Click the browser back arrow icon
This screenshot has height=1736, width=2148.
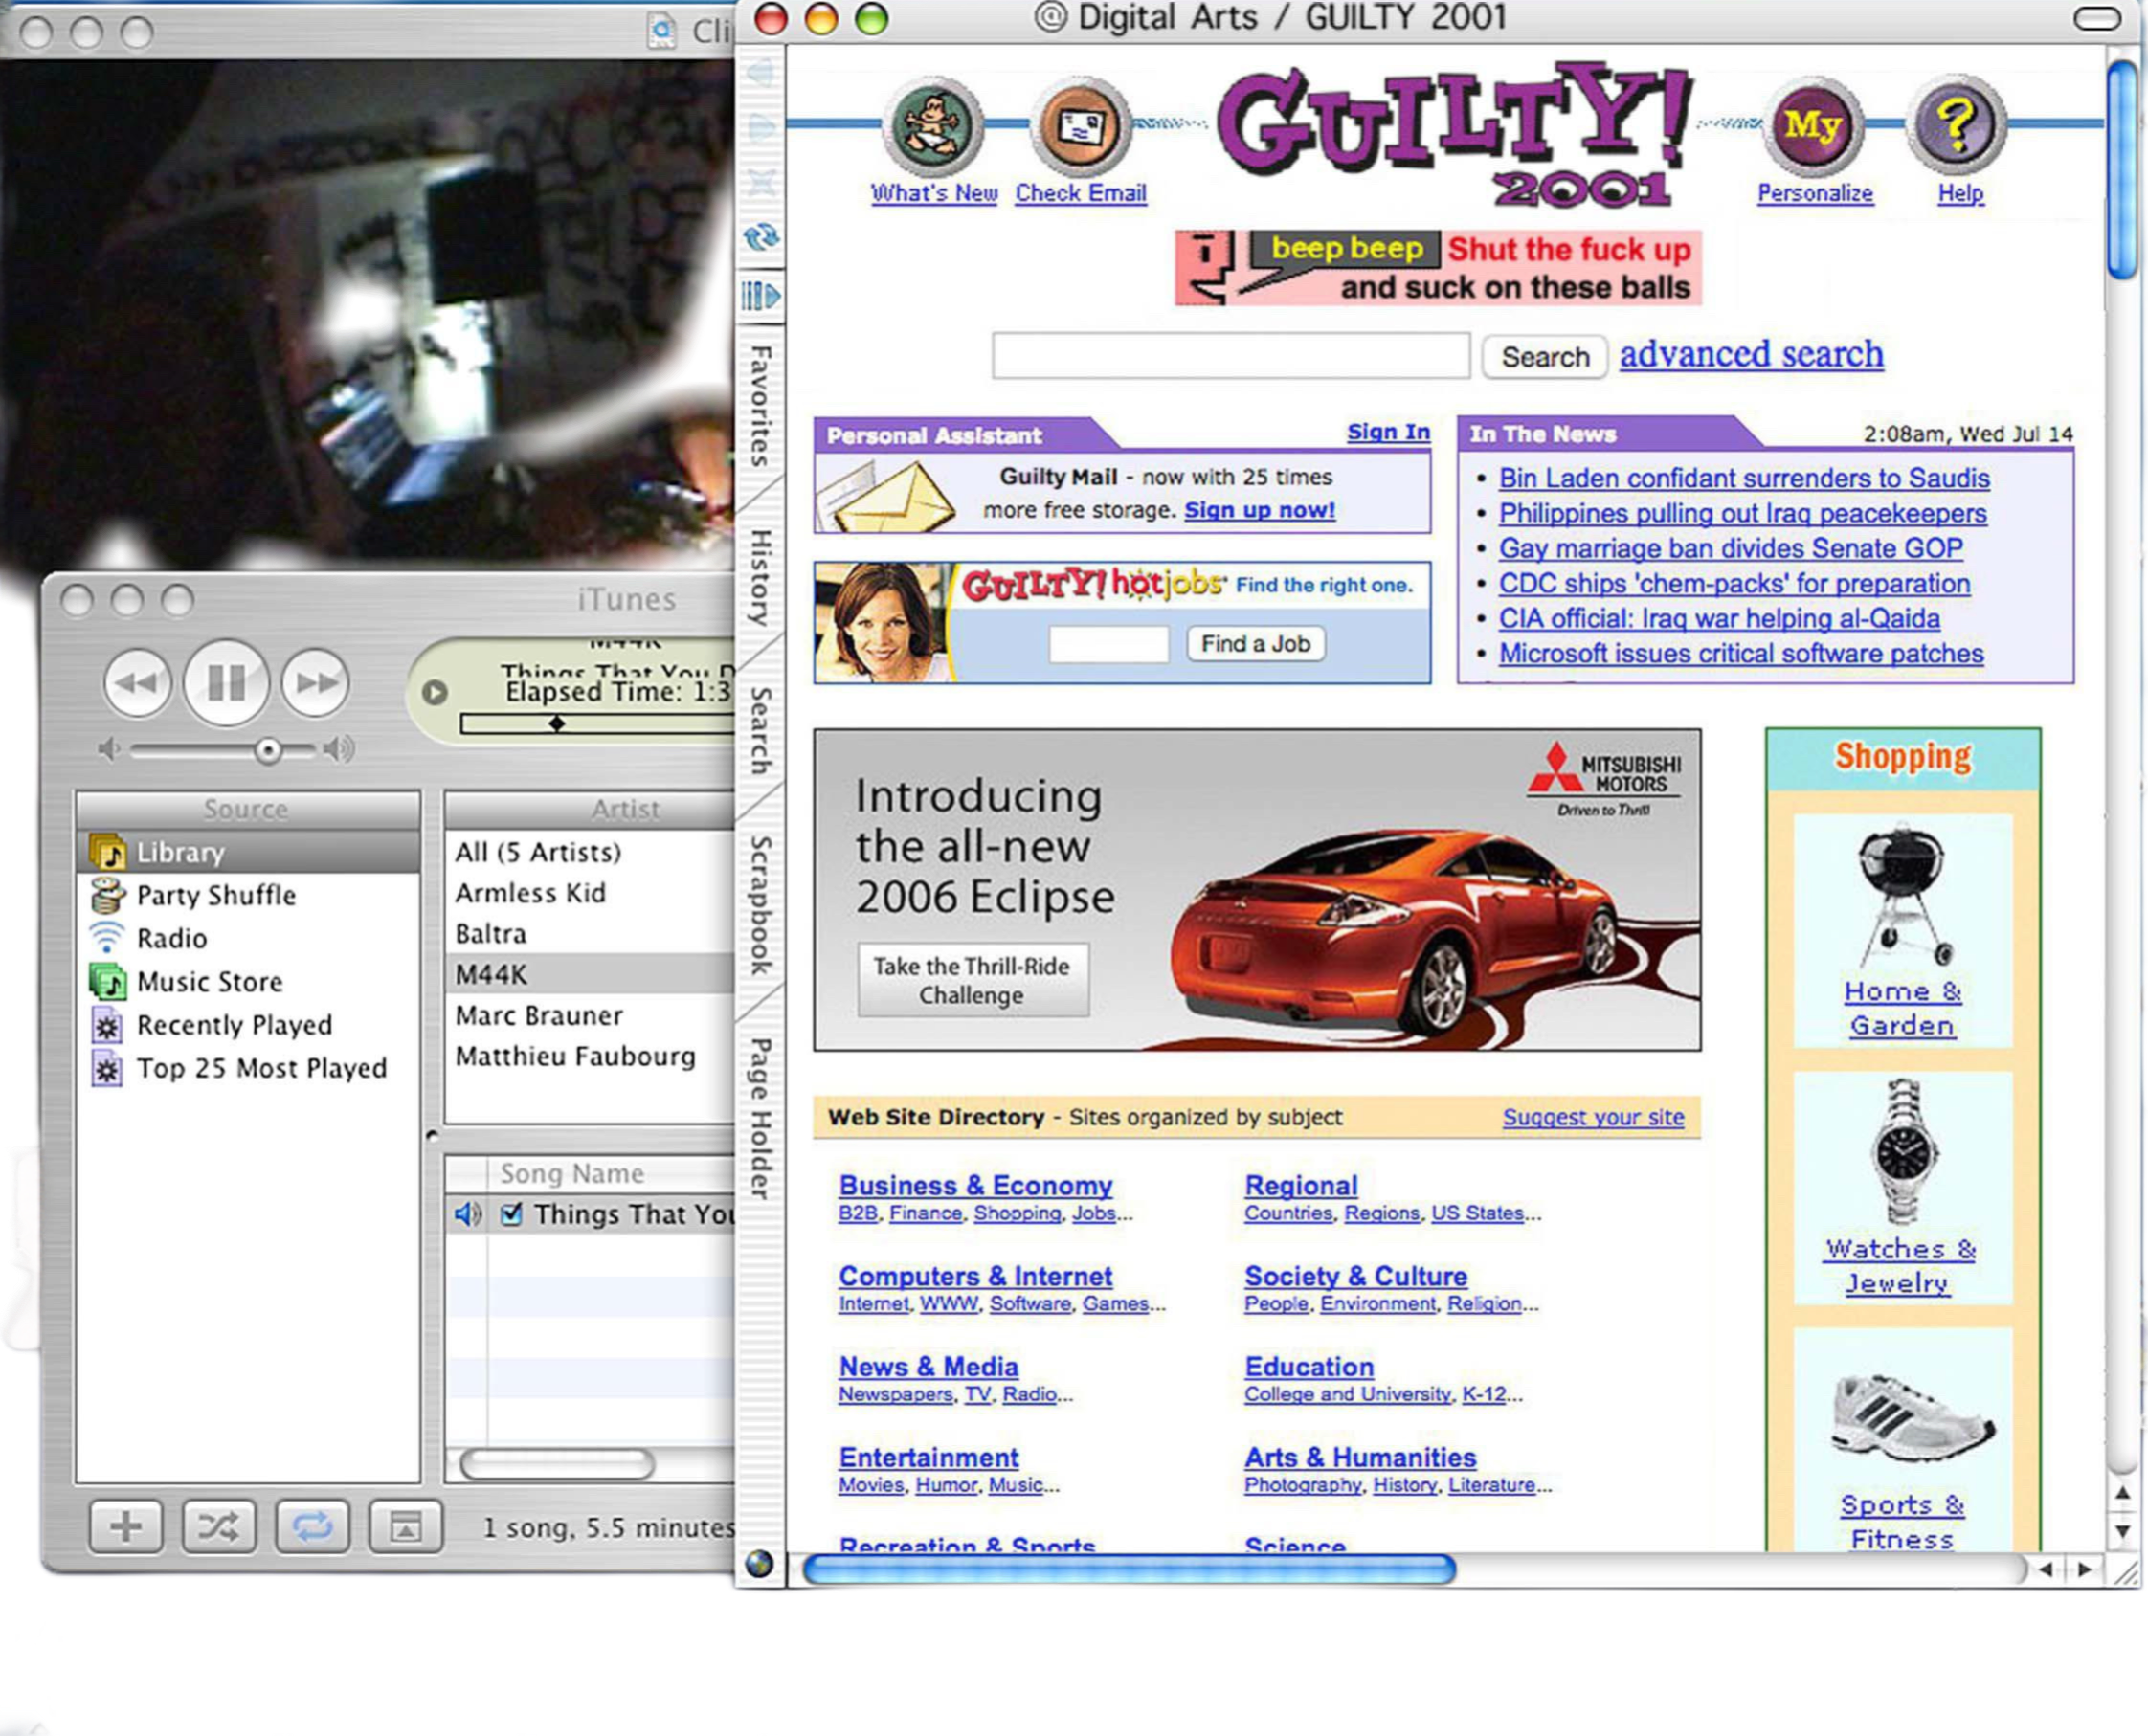coord(761,73)
